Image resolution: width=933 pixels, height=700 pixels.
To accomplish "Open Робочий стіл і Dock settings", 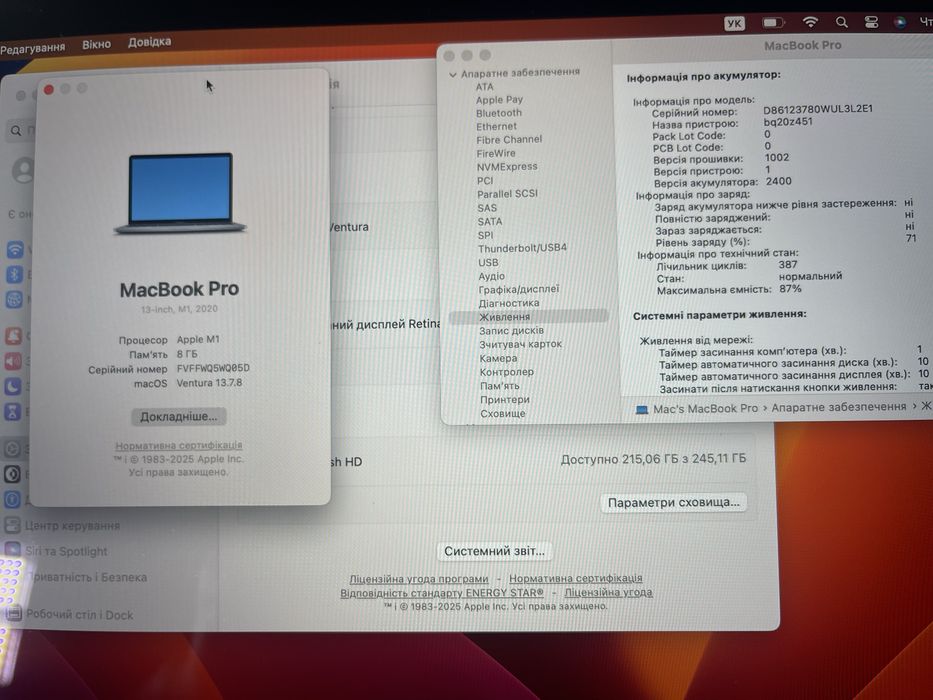I will [80, 615].
